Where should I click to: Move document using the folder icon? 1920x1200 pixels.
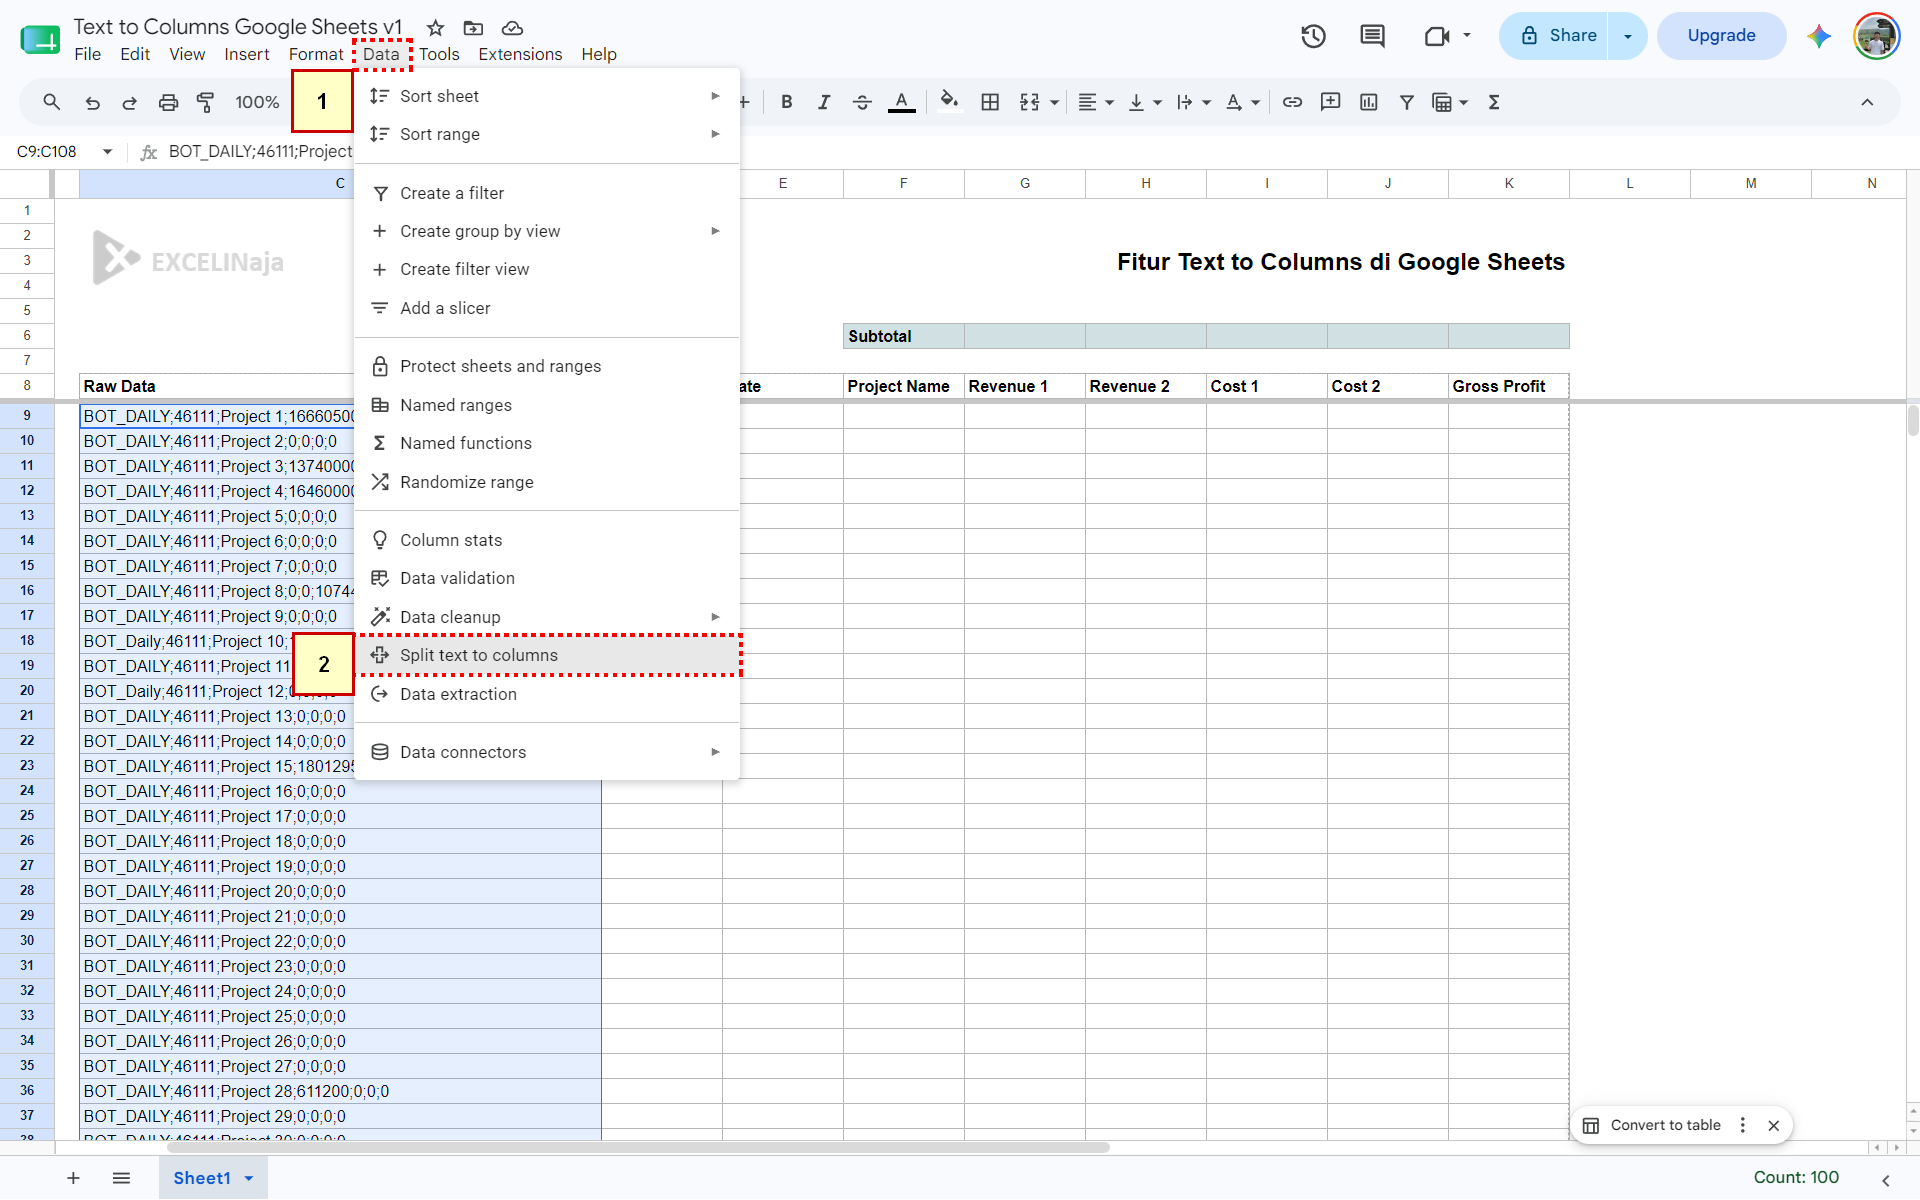[473, 28]
